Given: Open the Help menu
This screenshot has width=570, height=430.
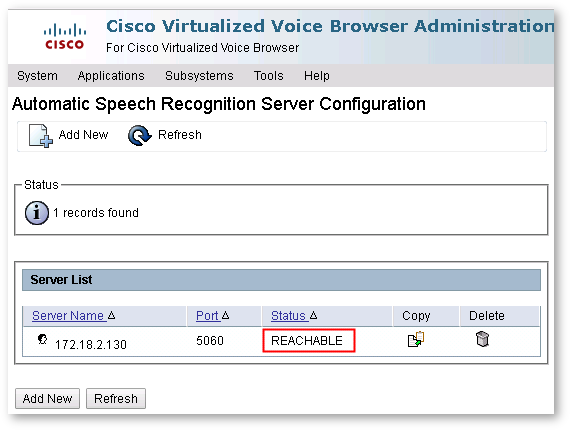Looking at the screenshot, I should click(x=317, y=76).
